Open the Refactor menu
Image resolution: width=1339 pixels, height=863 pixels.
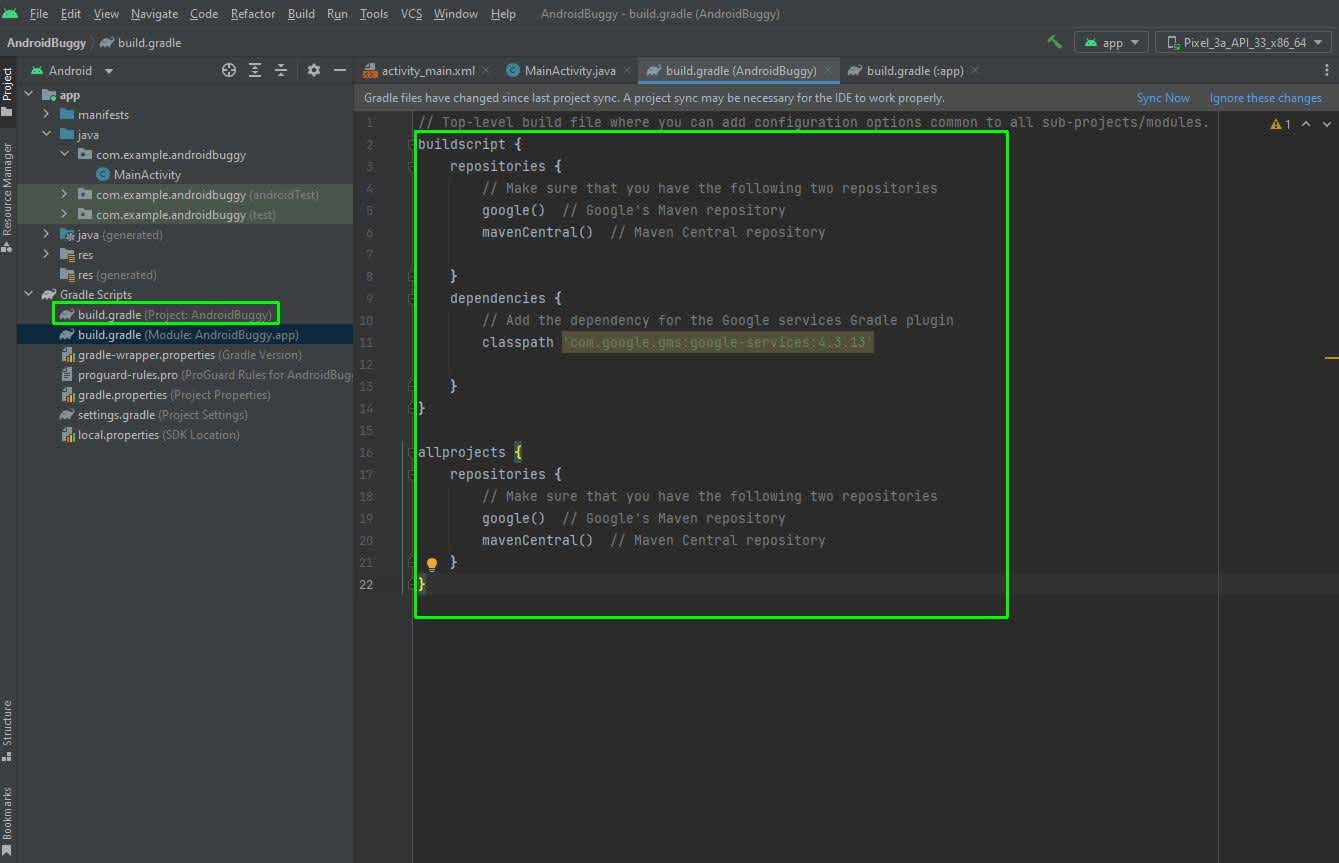tap(252, 14)
